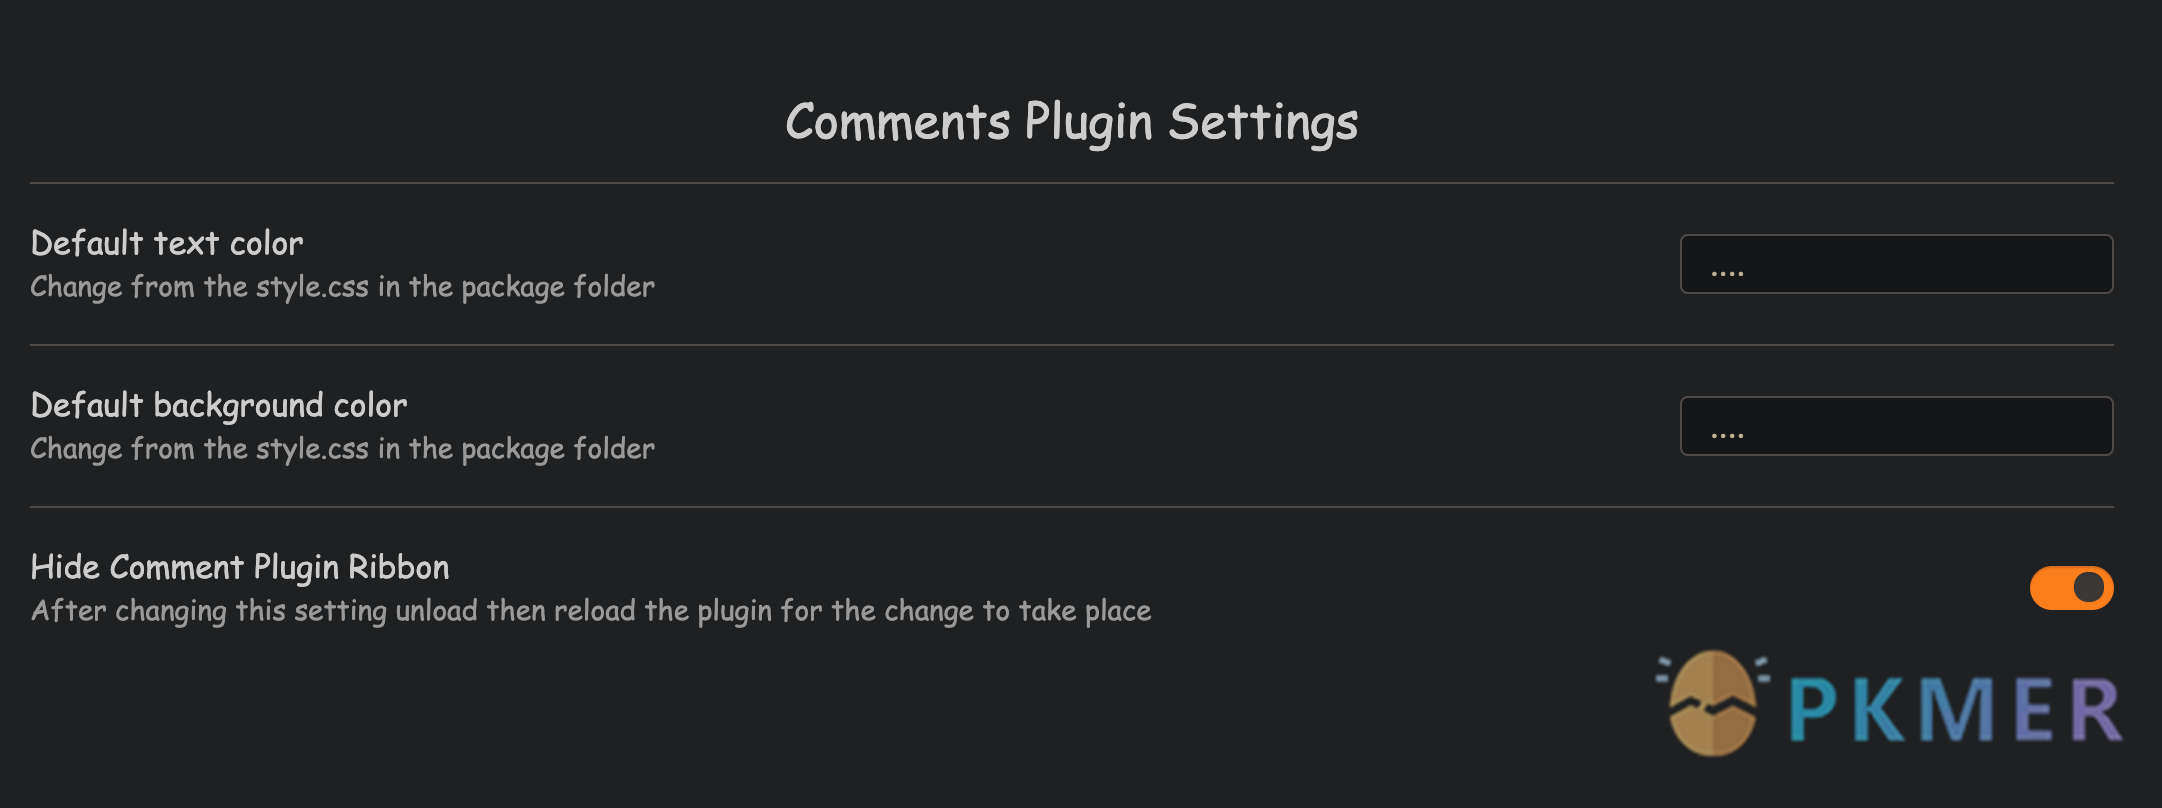Click the word Settings in the heading
Image resolution: width=2162 pixels, height=808 pixels.
(1263, 124)
